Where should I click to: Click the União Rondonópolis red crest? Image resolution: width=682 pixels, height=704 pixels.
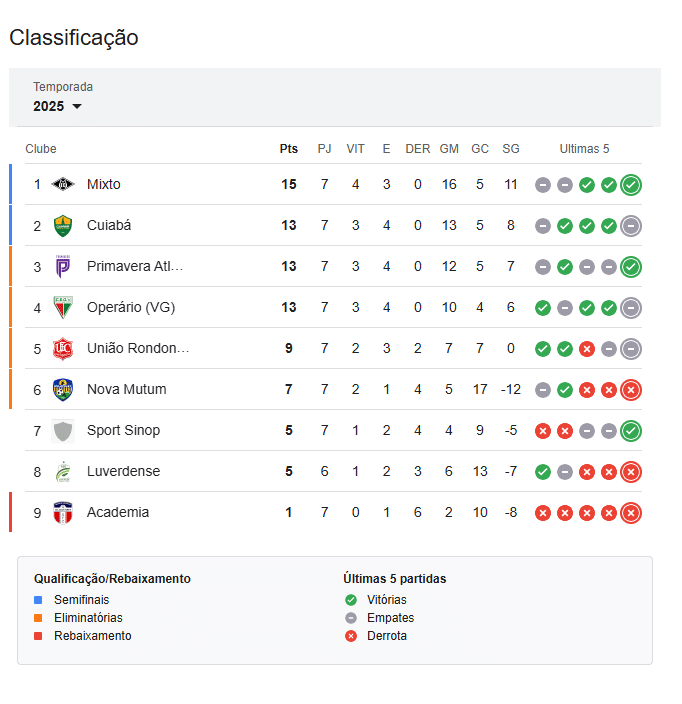[x=63, y=348]
